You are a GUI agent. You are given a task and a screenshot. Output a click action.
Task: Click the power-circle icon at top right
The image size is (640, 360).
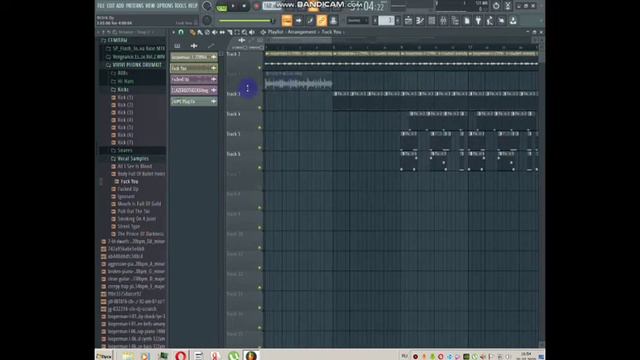click(496, 6)
